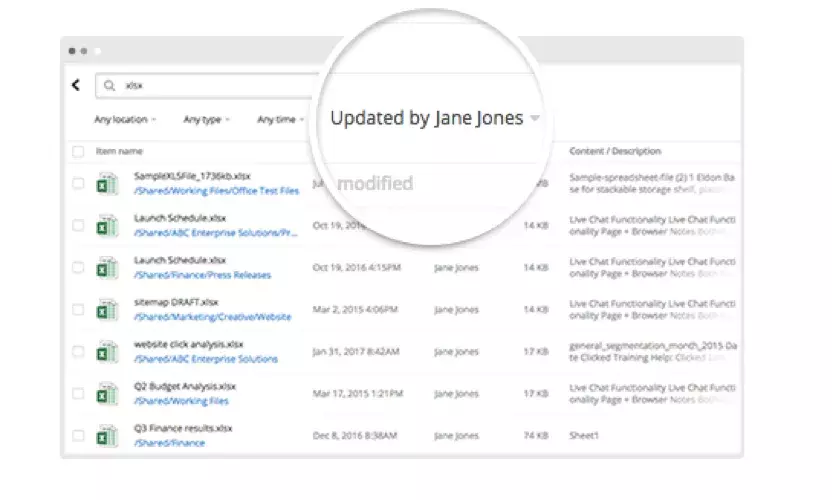Tick the checkbox for Launch Schedule.xlsx in ABC Enterprise Solutions
Image resolution: width=832 pixels, height=500 pixels.
(78, 225)
